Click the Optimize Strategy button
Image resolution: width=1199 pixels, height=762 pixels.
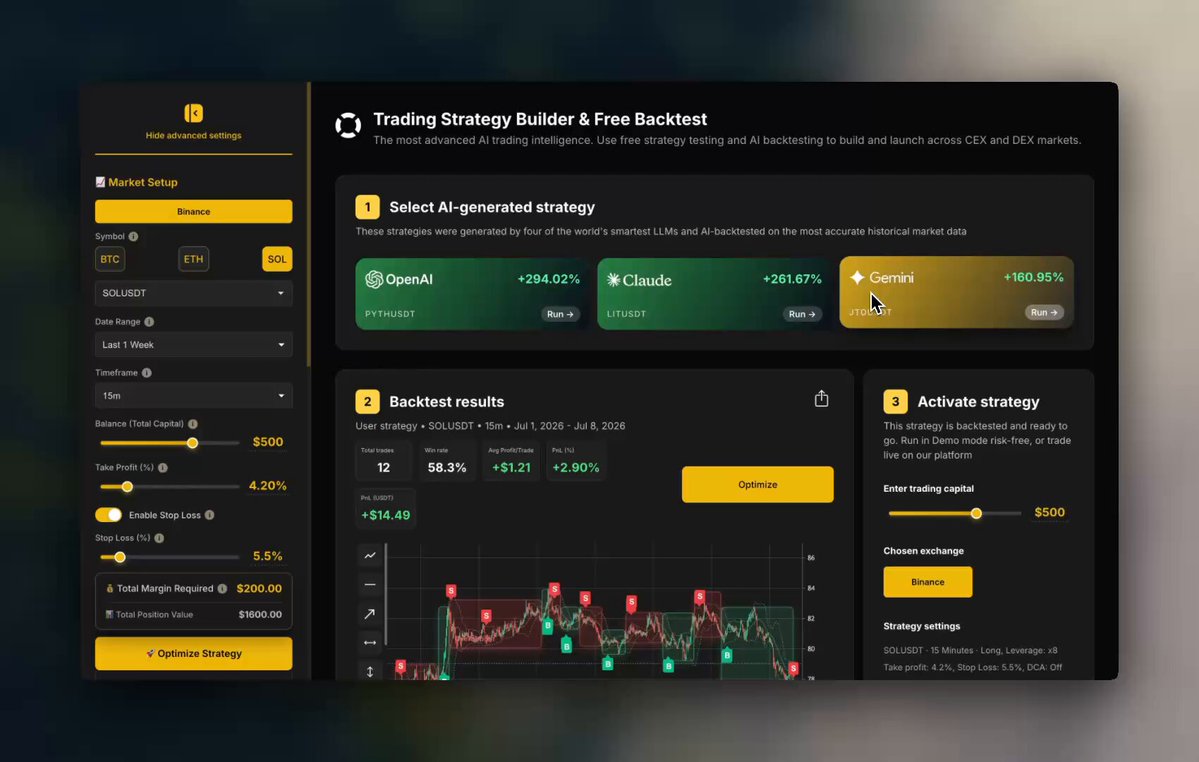click(x=193, y=653)
